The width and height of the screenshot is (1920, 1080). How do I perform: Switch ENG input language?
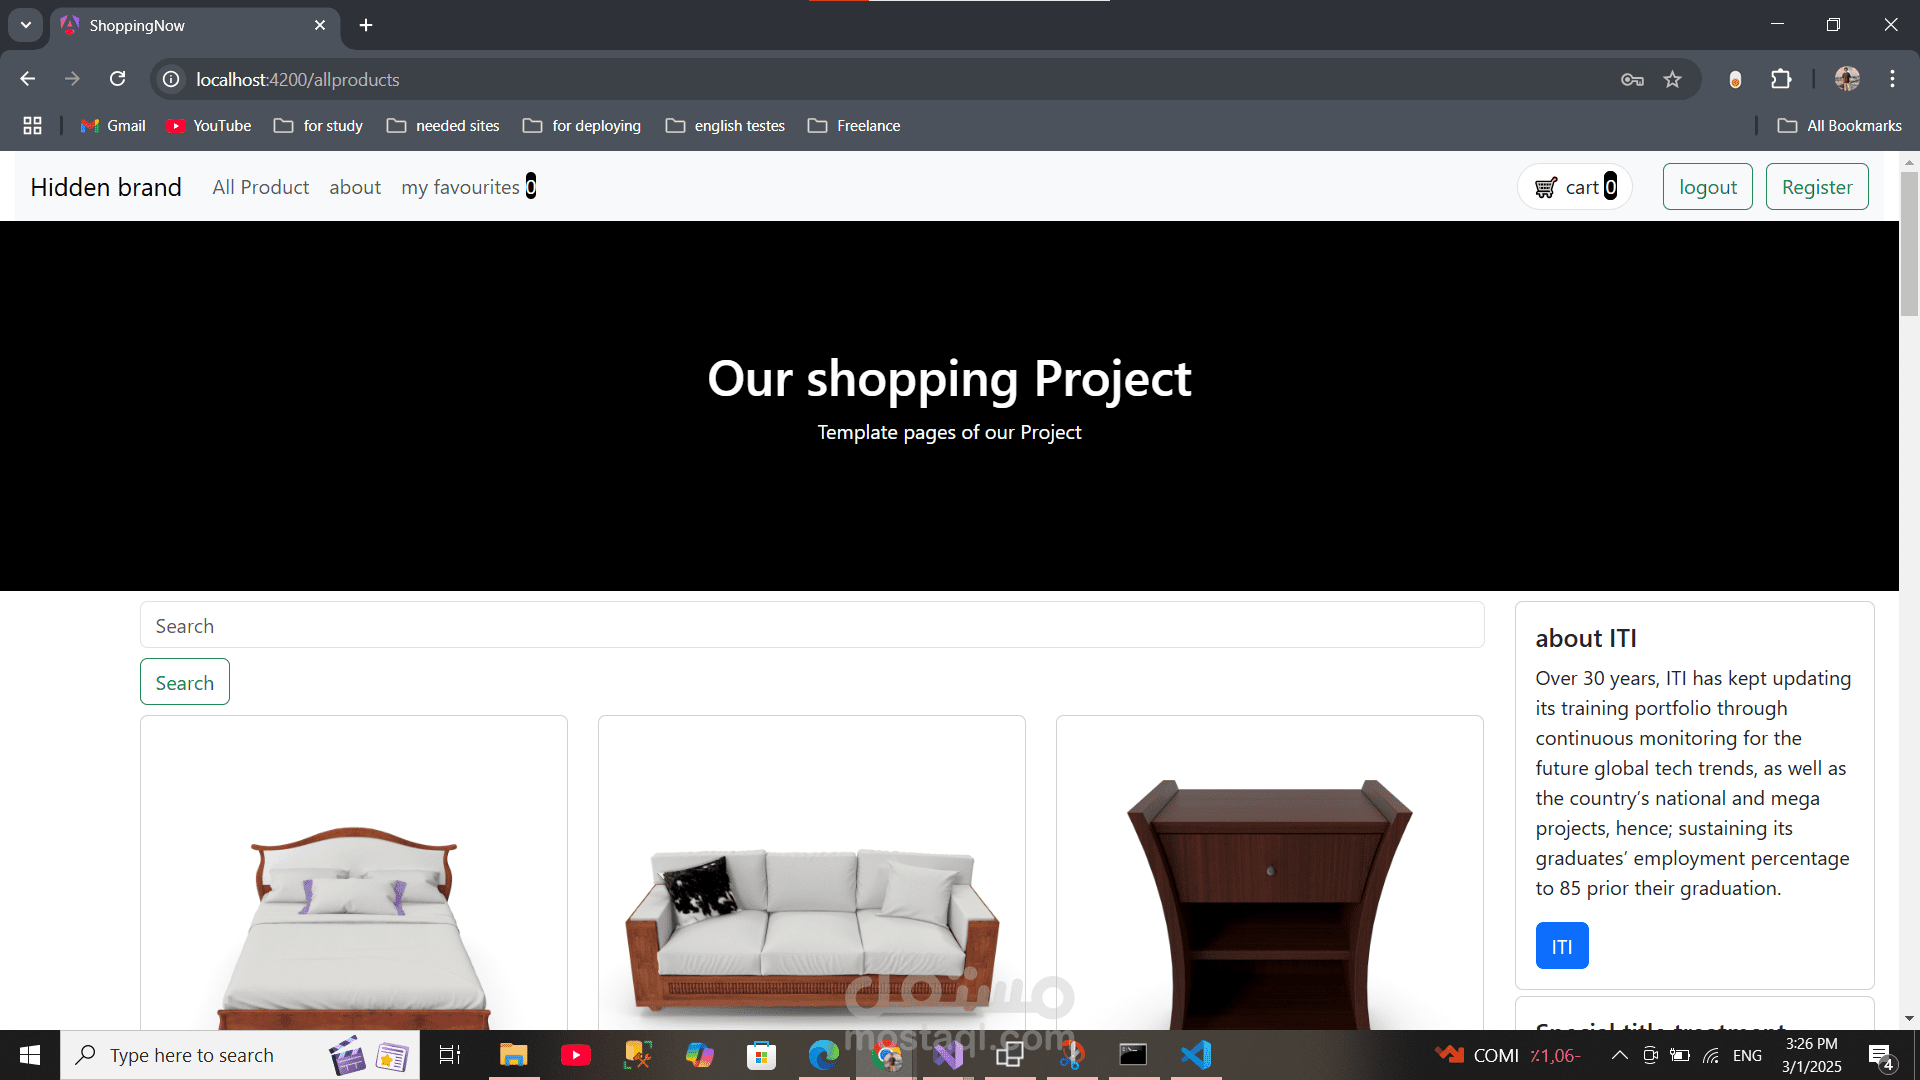(x=1748, y=1055)
